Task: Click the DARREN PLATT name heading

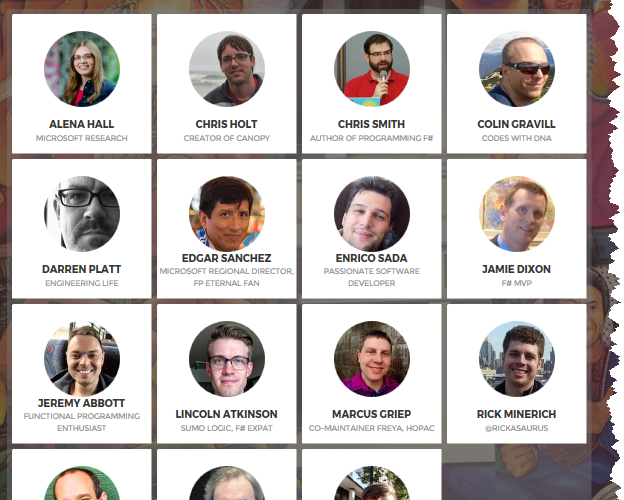Action: pos(82,269)
